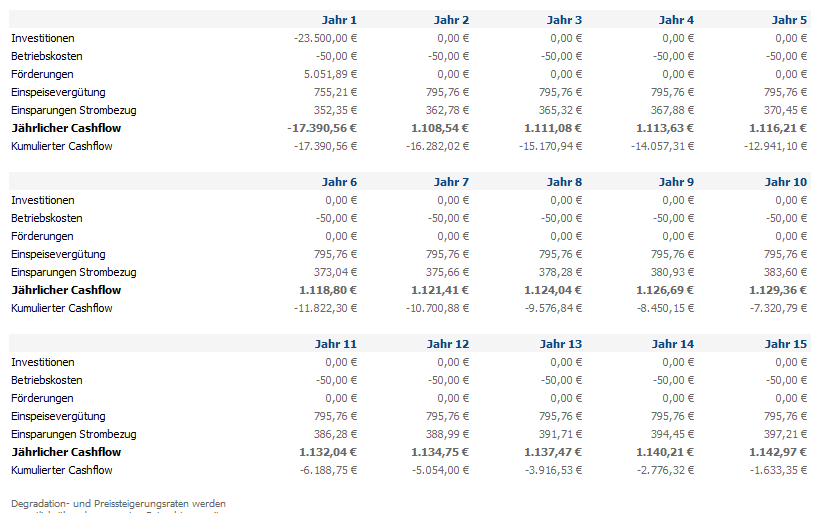This screenshot has height=518, width=818.
Task: Select the Kumulierter Cashflow value -7.320,79 €
Action: (x=778, y=308)
